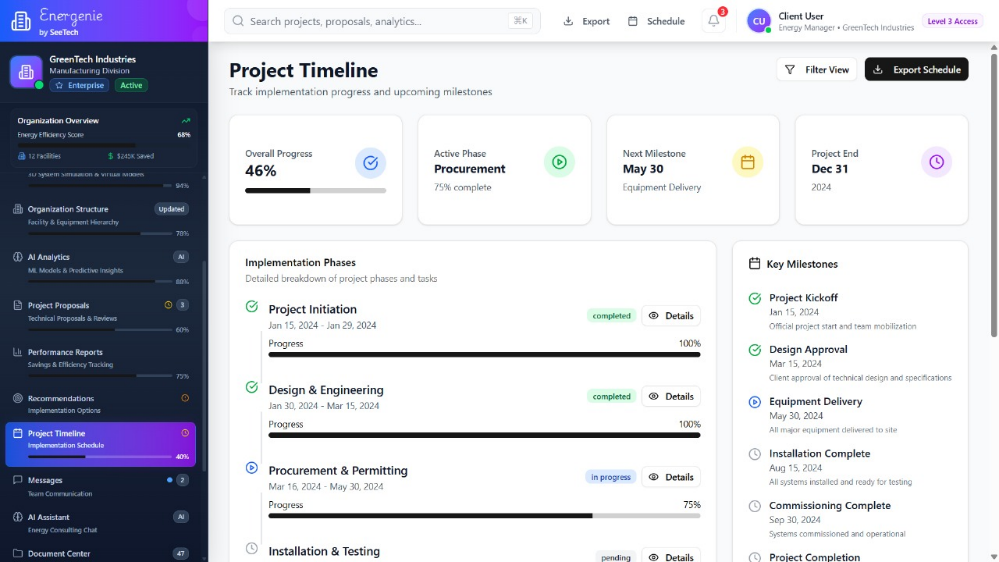Click the Recommendations sidebar icon
The image size is (999, 562).
coord(18,398)
